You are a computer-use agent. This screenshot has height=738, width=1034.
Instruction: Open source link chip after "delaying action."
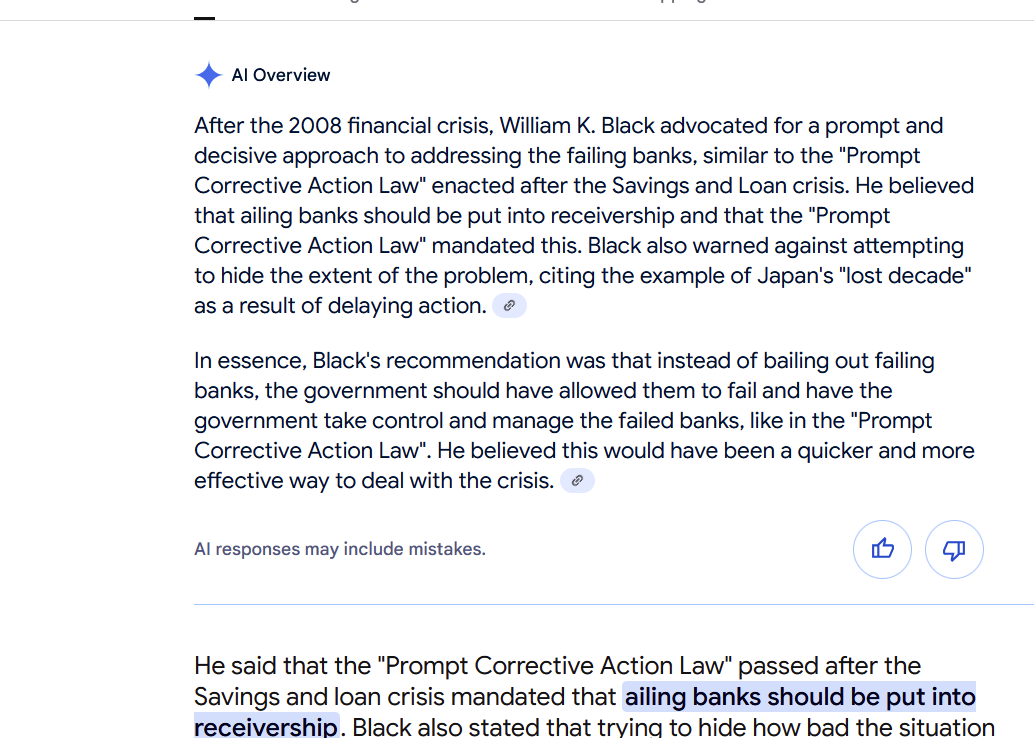[x=509, y=306]
